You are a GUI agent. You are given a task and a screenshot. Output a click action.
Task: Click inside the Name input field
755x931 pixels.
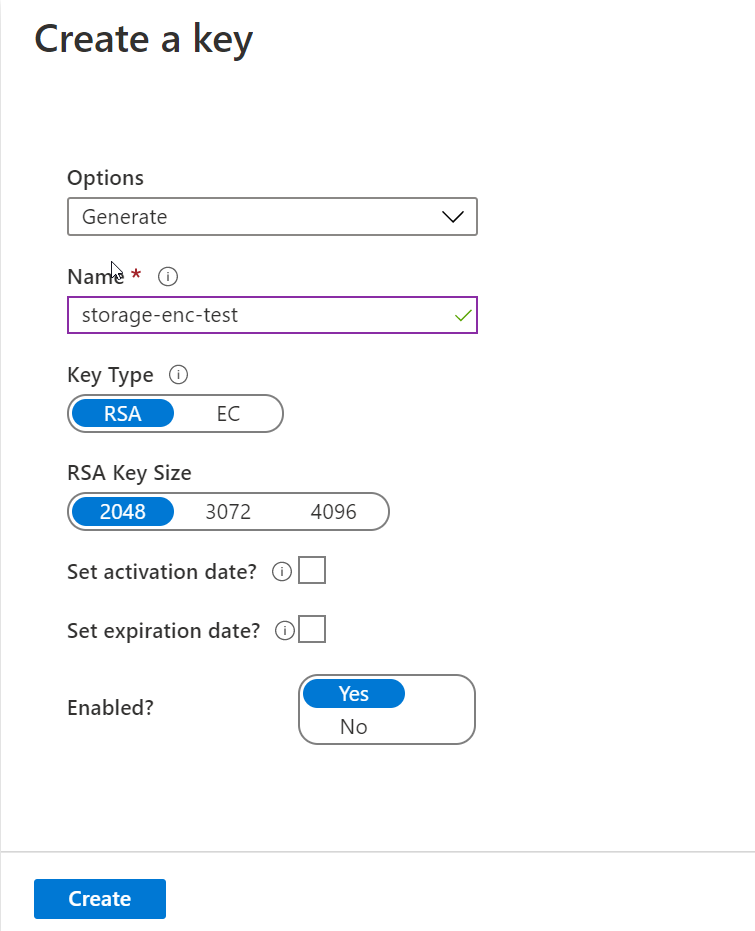pos(250,315)
